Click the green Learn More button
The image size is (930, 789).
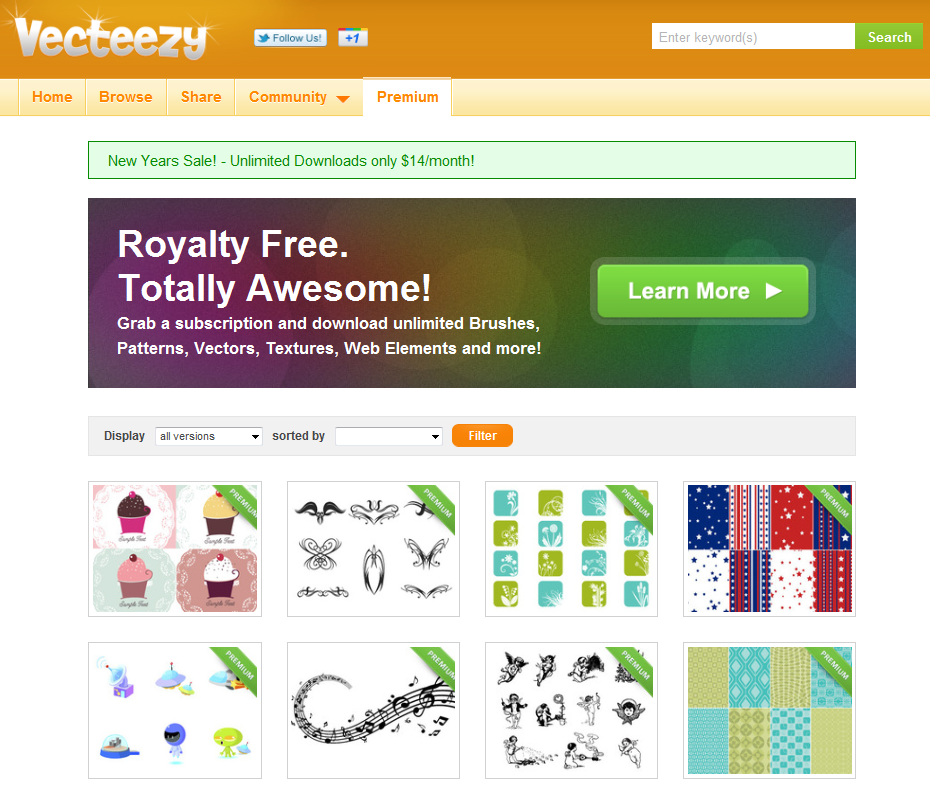point(703,291)
